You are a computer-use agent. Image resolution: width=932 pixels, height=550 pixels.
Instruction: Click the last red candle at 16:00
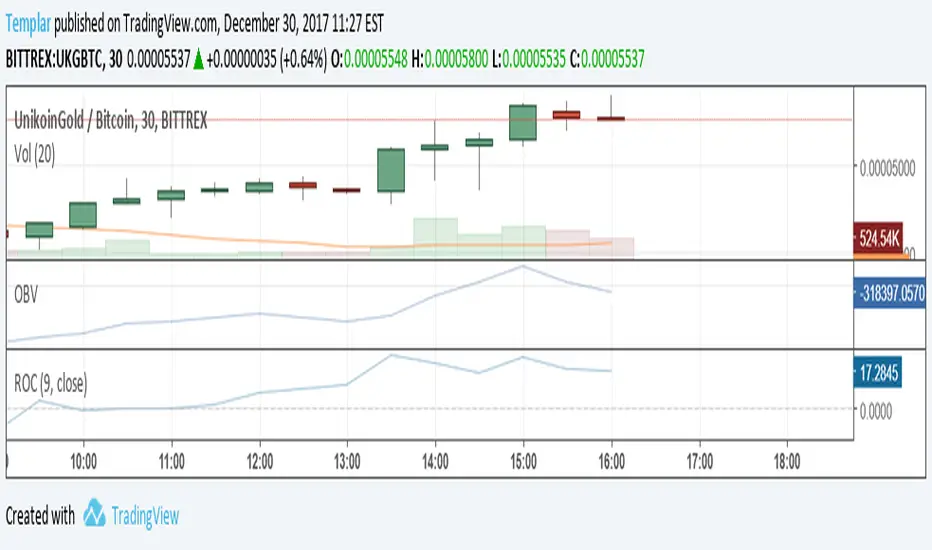(x=611, y=118)
